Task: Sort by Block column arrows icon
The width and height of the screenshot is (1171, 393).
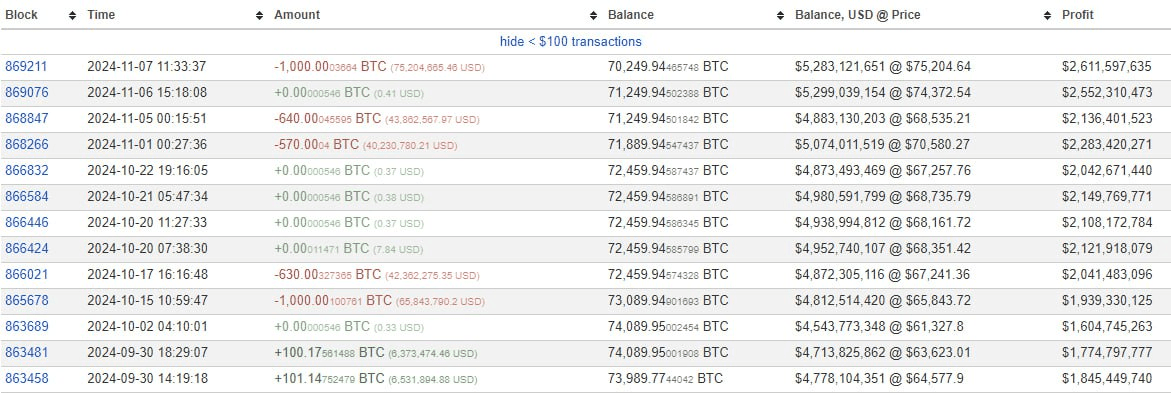Action: point(72,15)
